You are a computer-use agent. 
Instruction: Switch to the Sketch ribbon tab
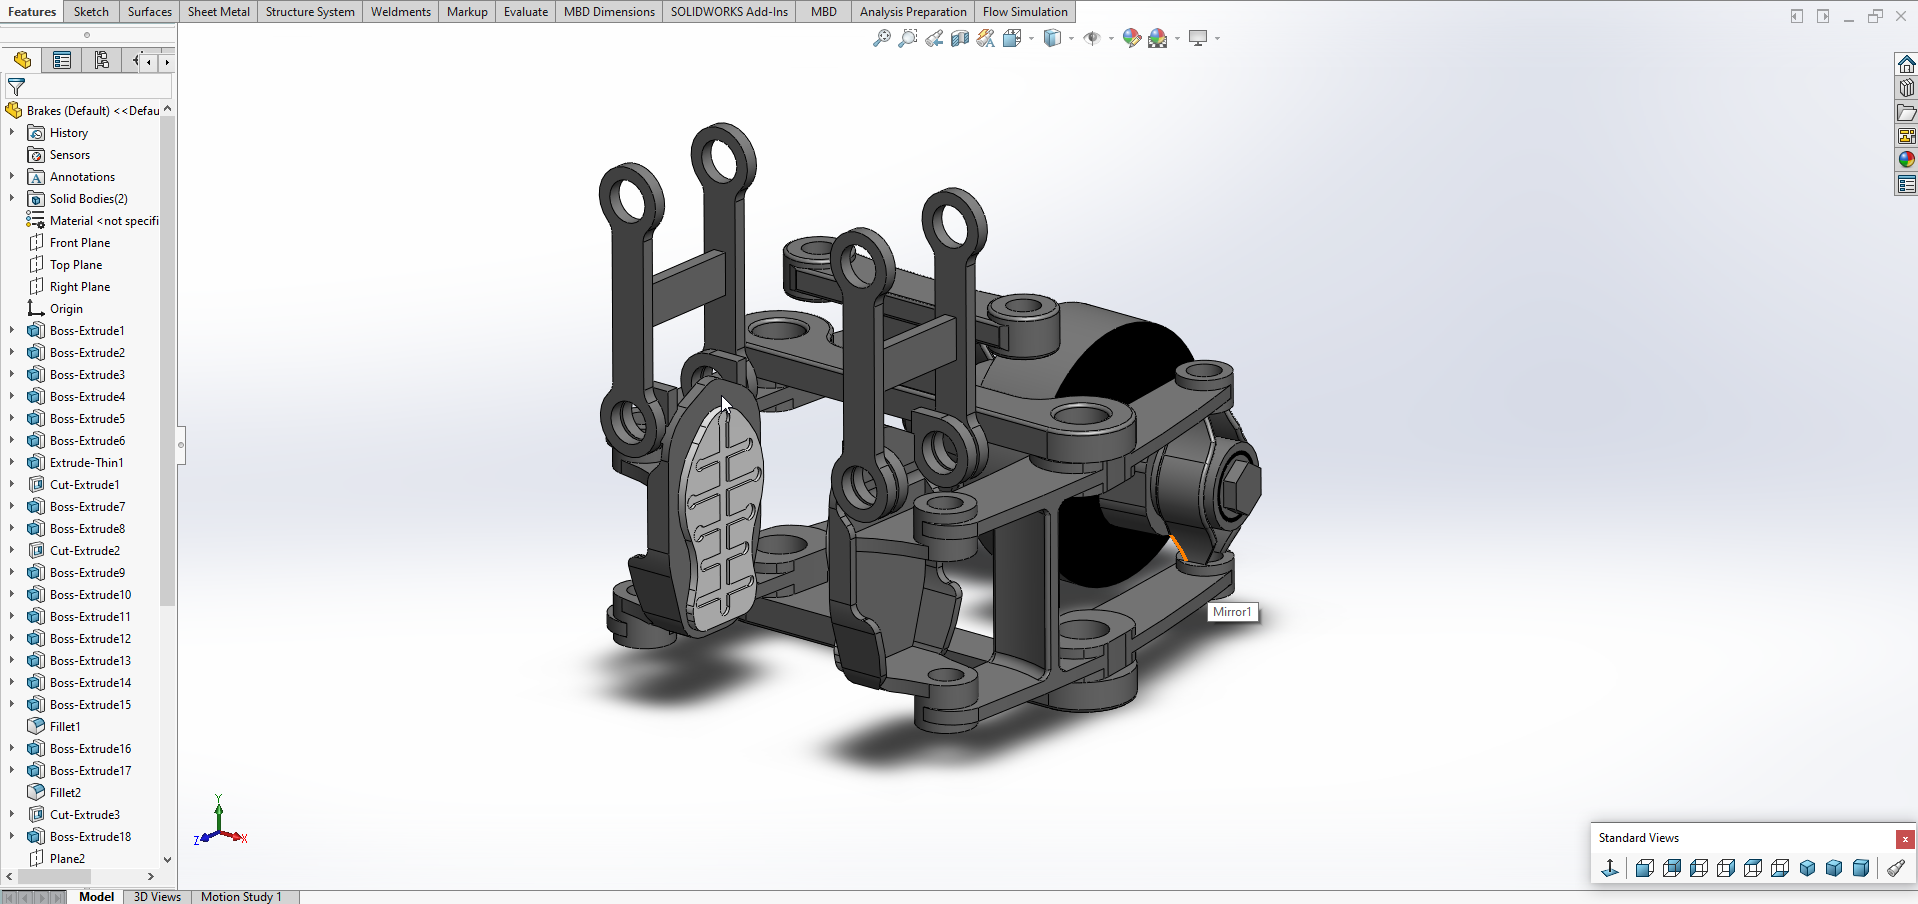91,12
